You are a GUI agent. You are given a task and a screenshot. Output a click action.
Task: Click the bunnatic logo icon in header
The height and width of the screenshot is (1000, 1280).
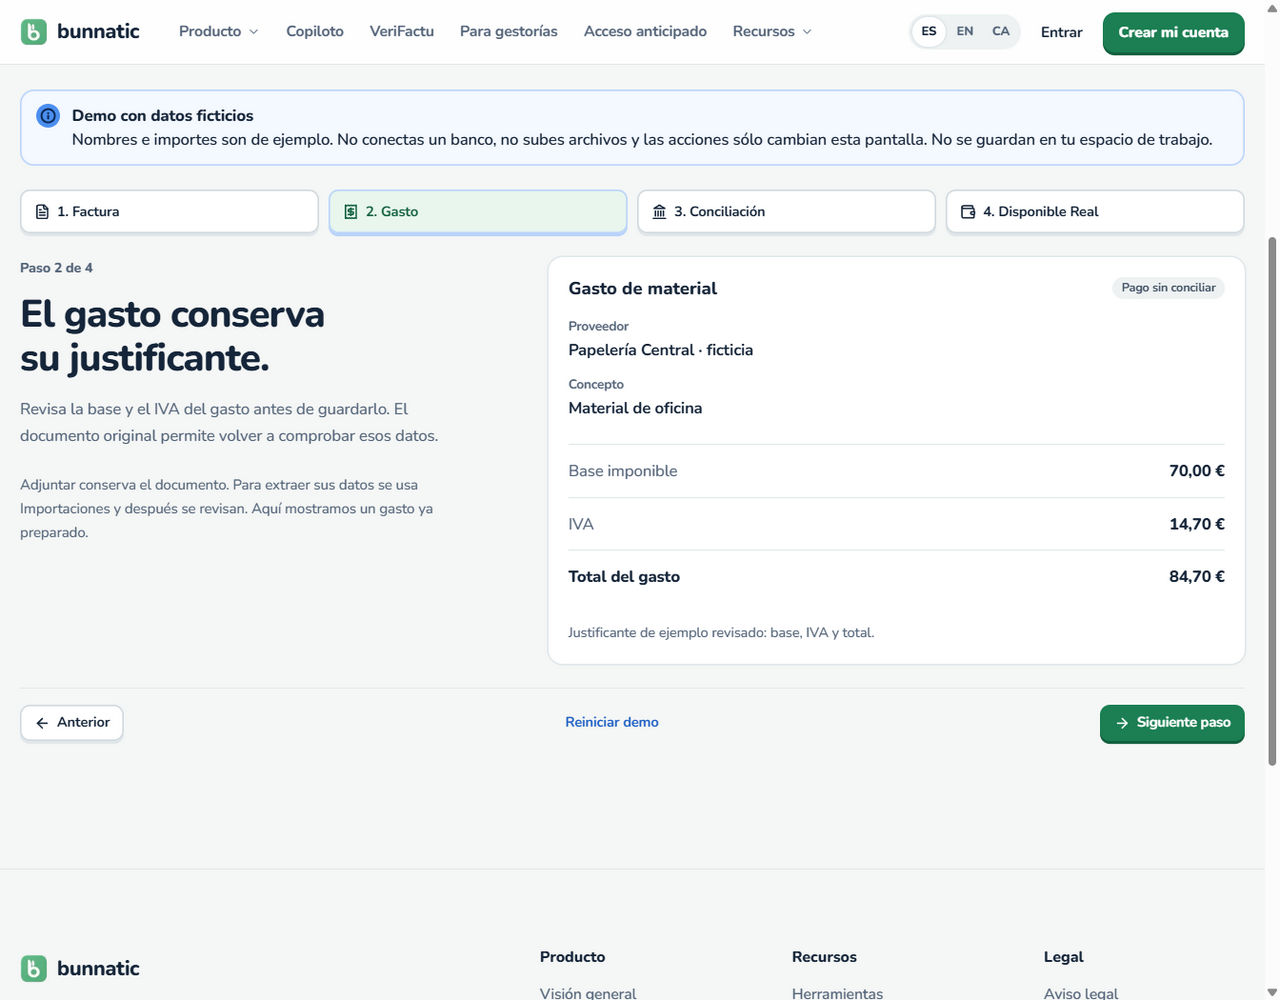click(34, 32)
